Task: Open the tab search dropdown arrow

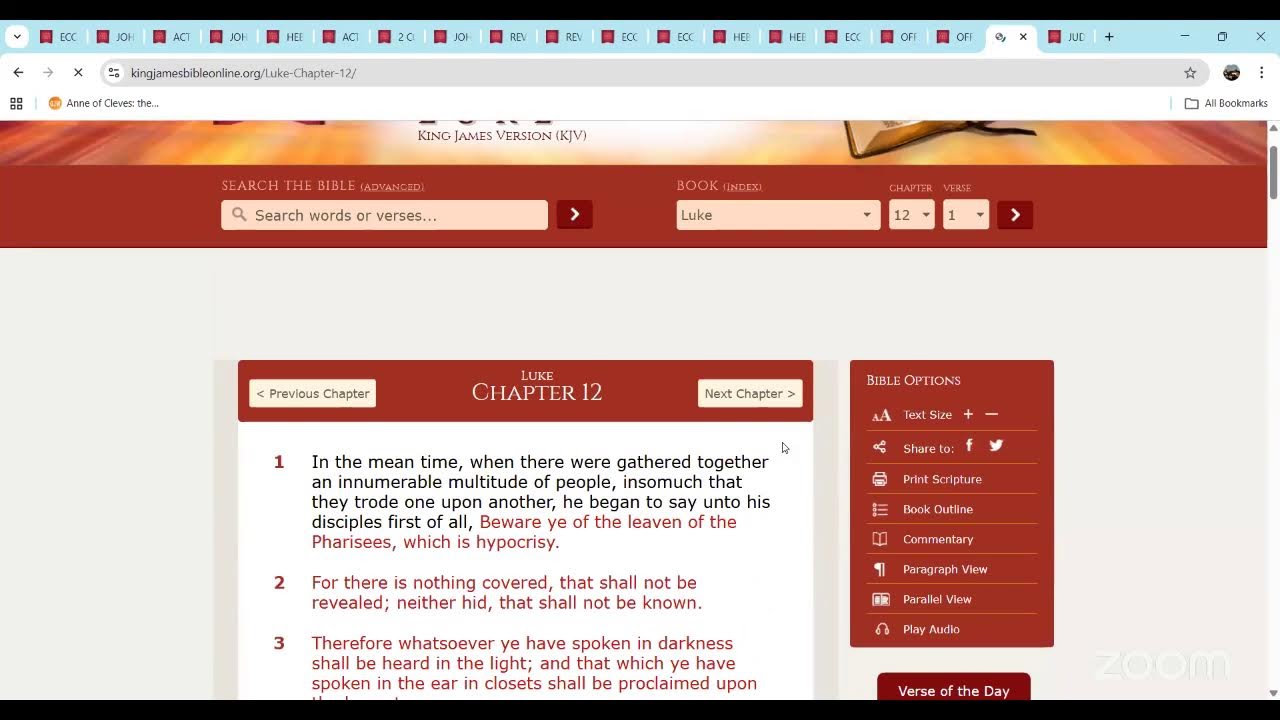Action: coord(17,37)
